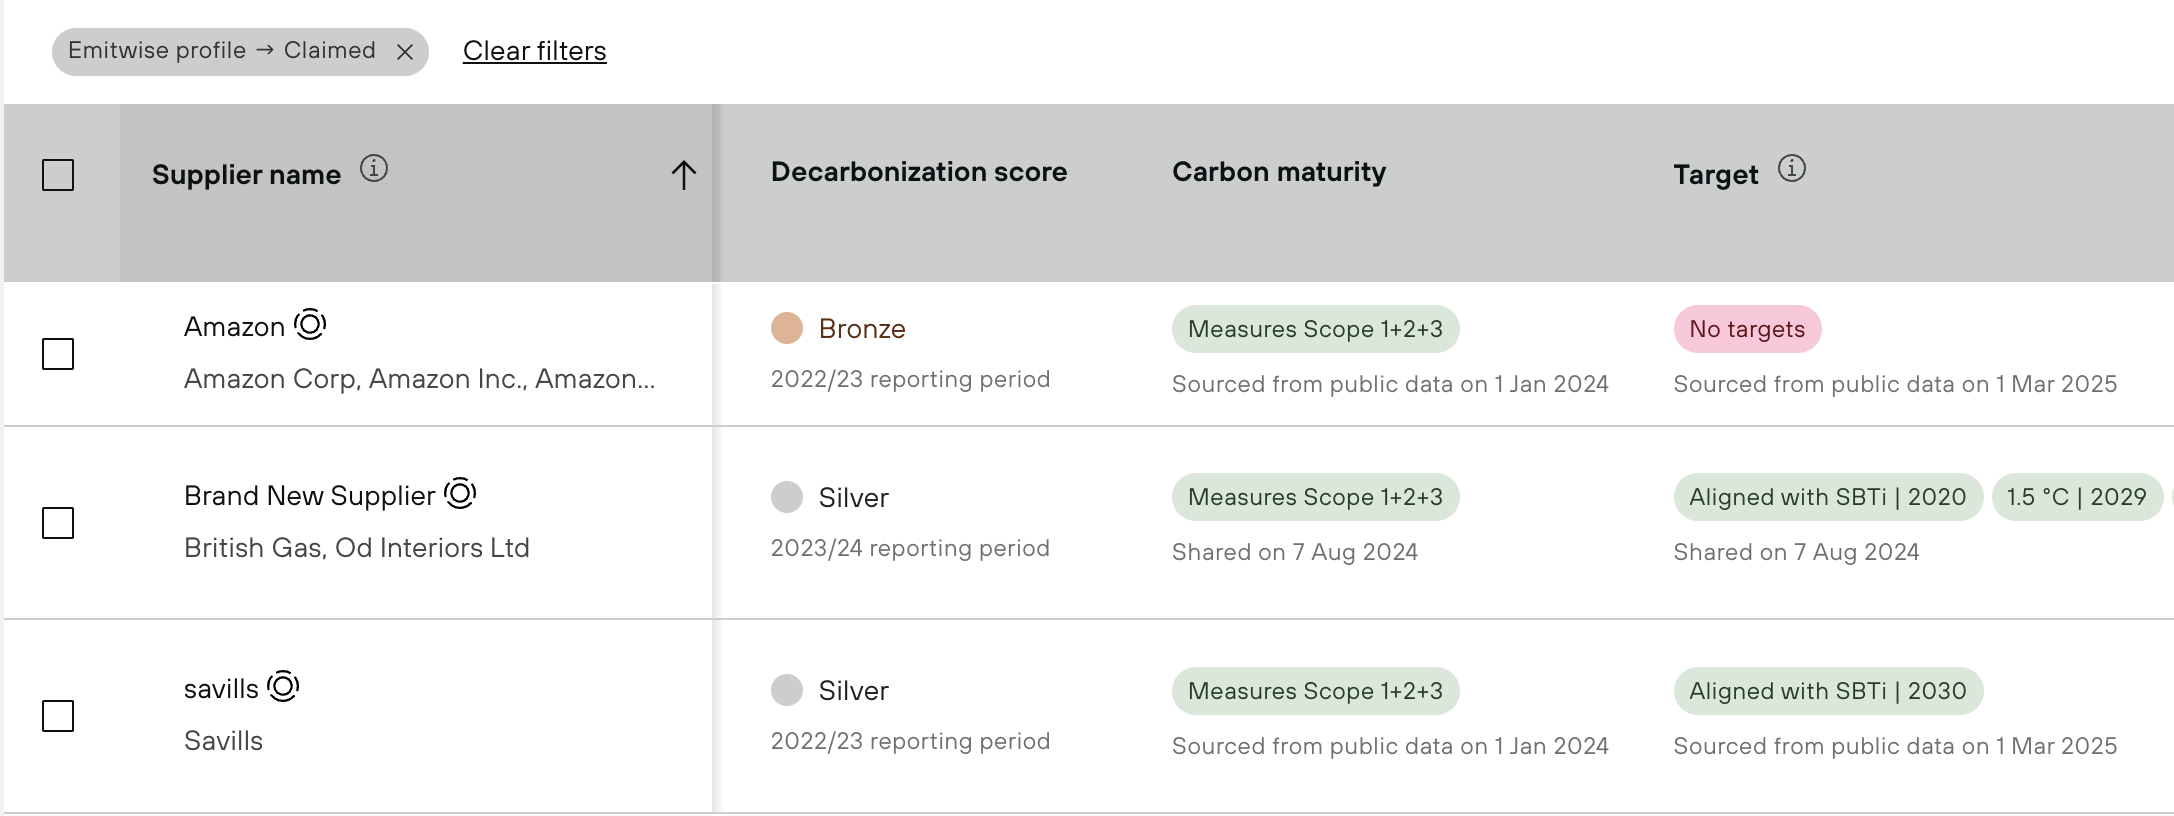Click the claimed profile icon beside savills
The image size is (2174, 816).
point(283,686)
